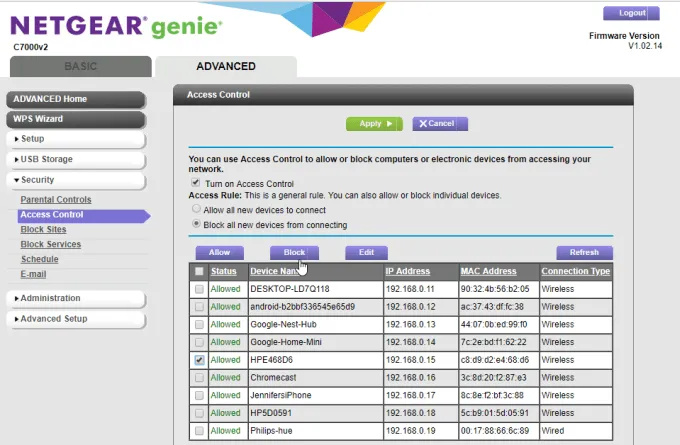The height and width of the screenshot is (445, 680).
Task: Sort table by MAC Address column header
Action: (x=488, y=271)
